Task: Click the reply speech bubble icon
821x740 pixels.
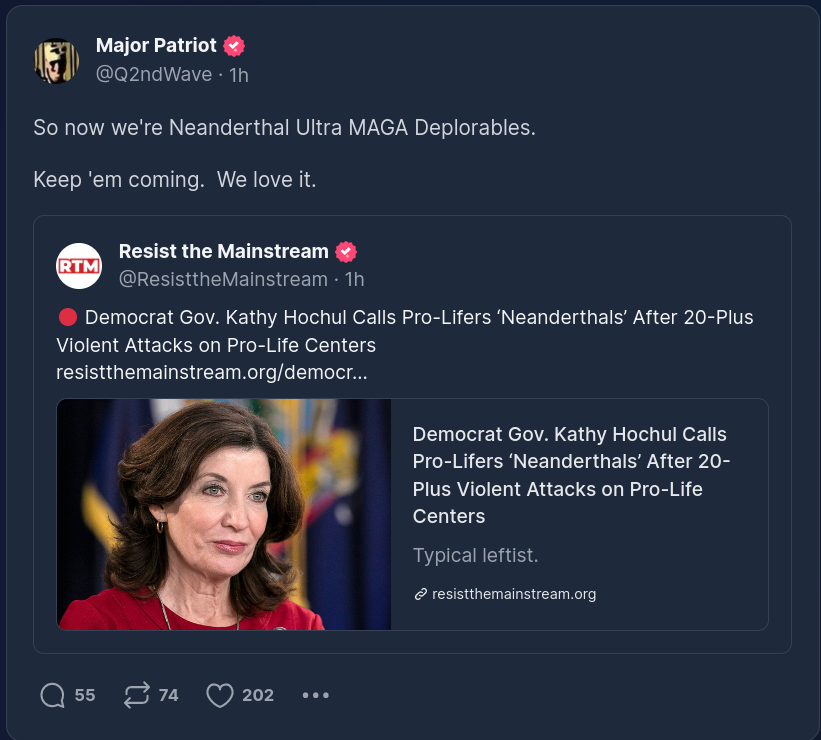Action: pos(52,695)
